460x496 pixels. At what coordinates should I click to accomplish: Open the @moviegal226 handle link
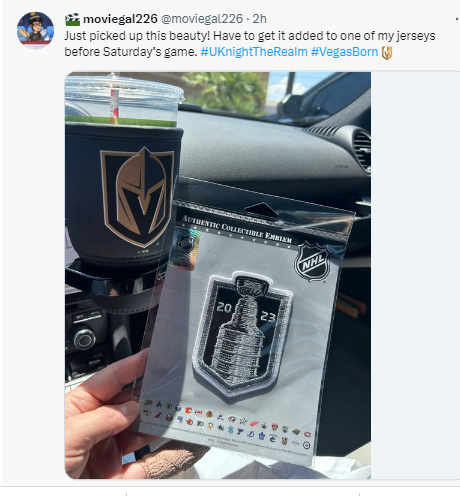click(202, 19)
